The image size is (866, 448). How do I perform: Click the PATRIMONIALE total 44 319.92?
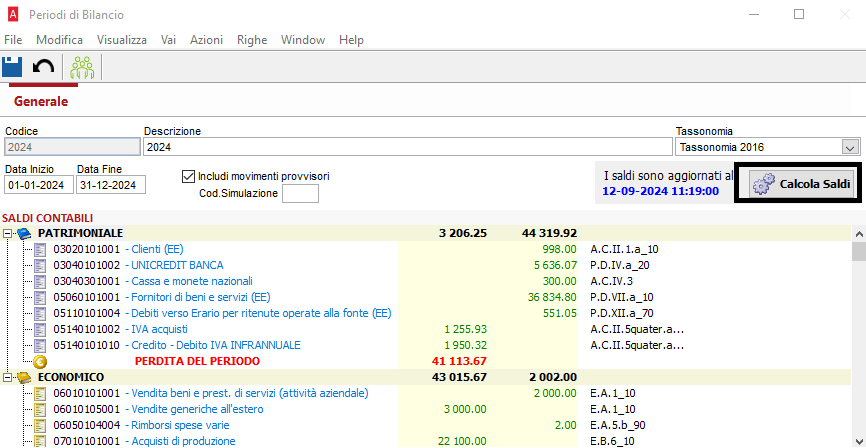pyautogui.click(x=550, y=233)
